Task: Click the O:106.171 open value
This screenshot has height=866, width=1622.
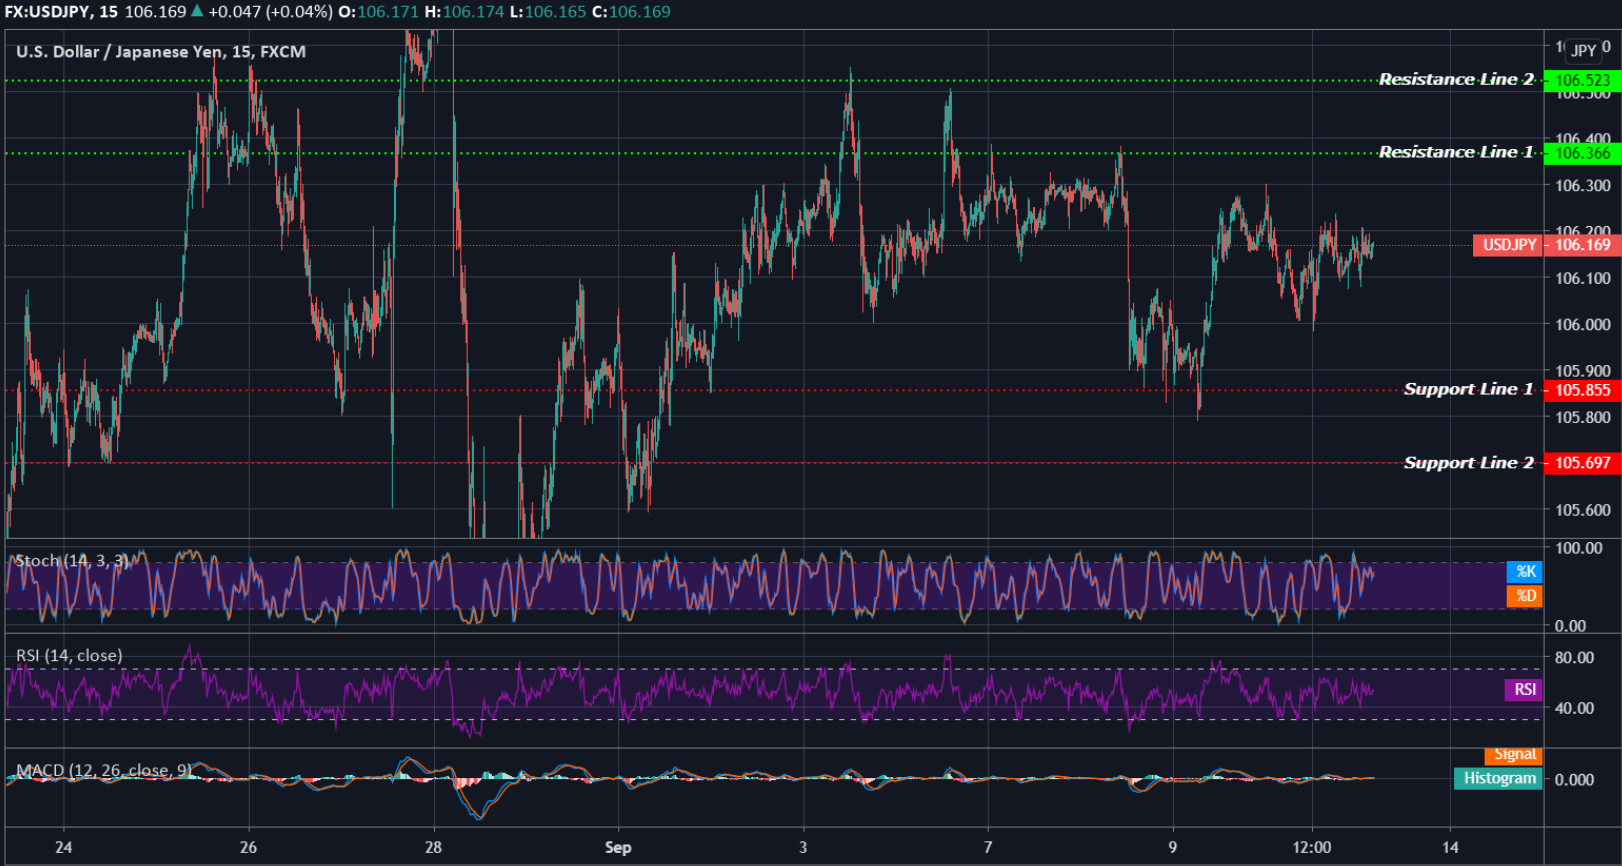Action: 378,12
